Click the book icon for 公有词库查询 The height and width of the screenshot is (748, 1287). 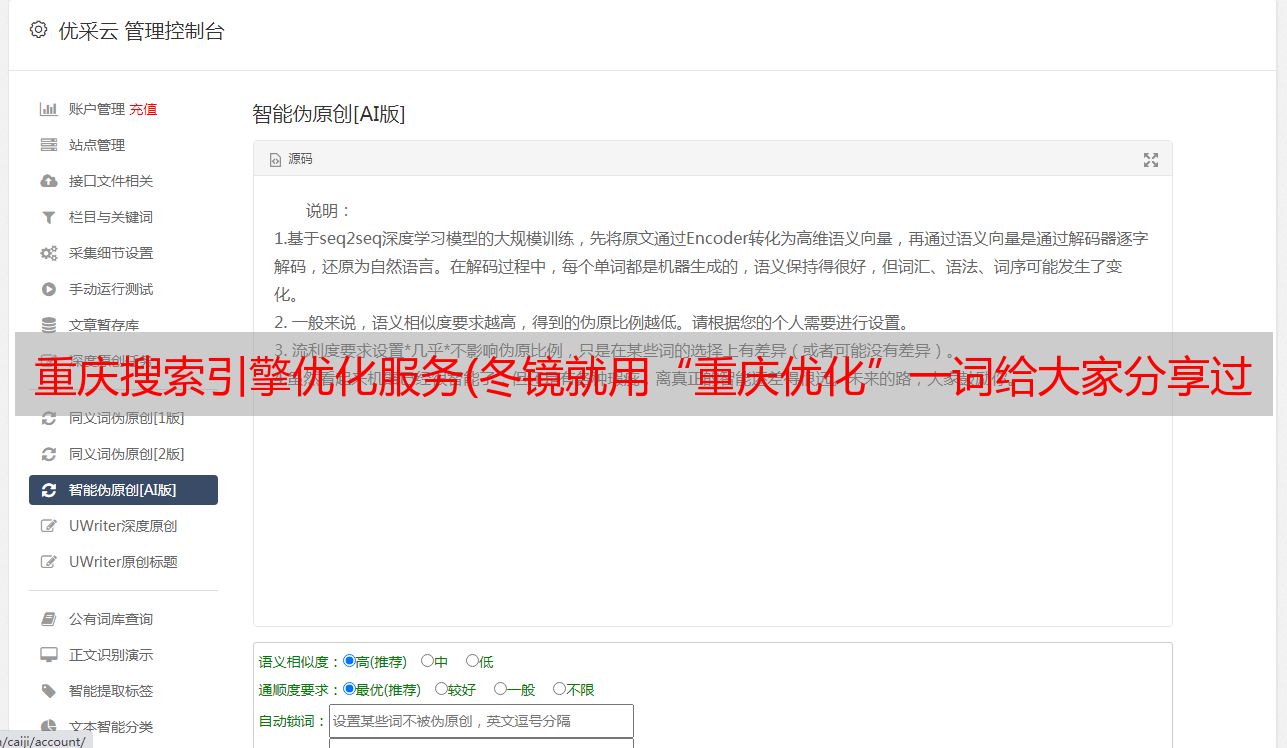(48, 619)
